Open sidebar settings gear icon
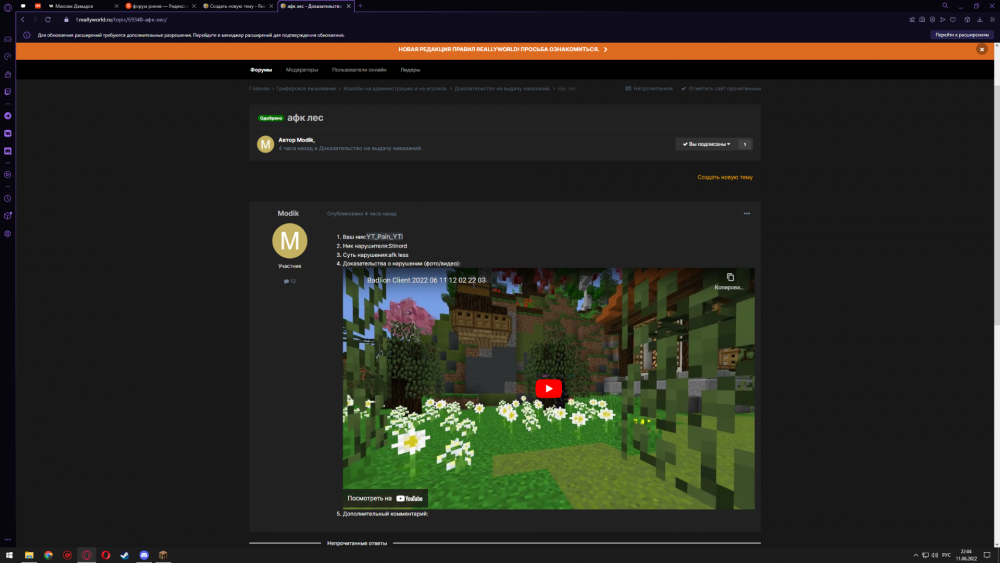 click(x=8, y=233)
